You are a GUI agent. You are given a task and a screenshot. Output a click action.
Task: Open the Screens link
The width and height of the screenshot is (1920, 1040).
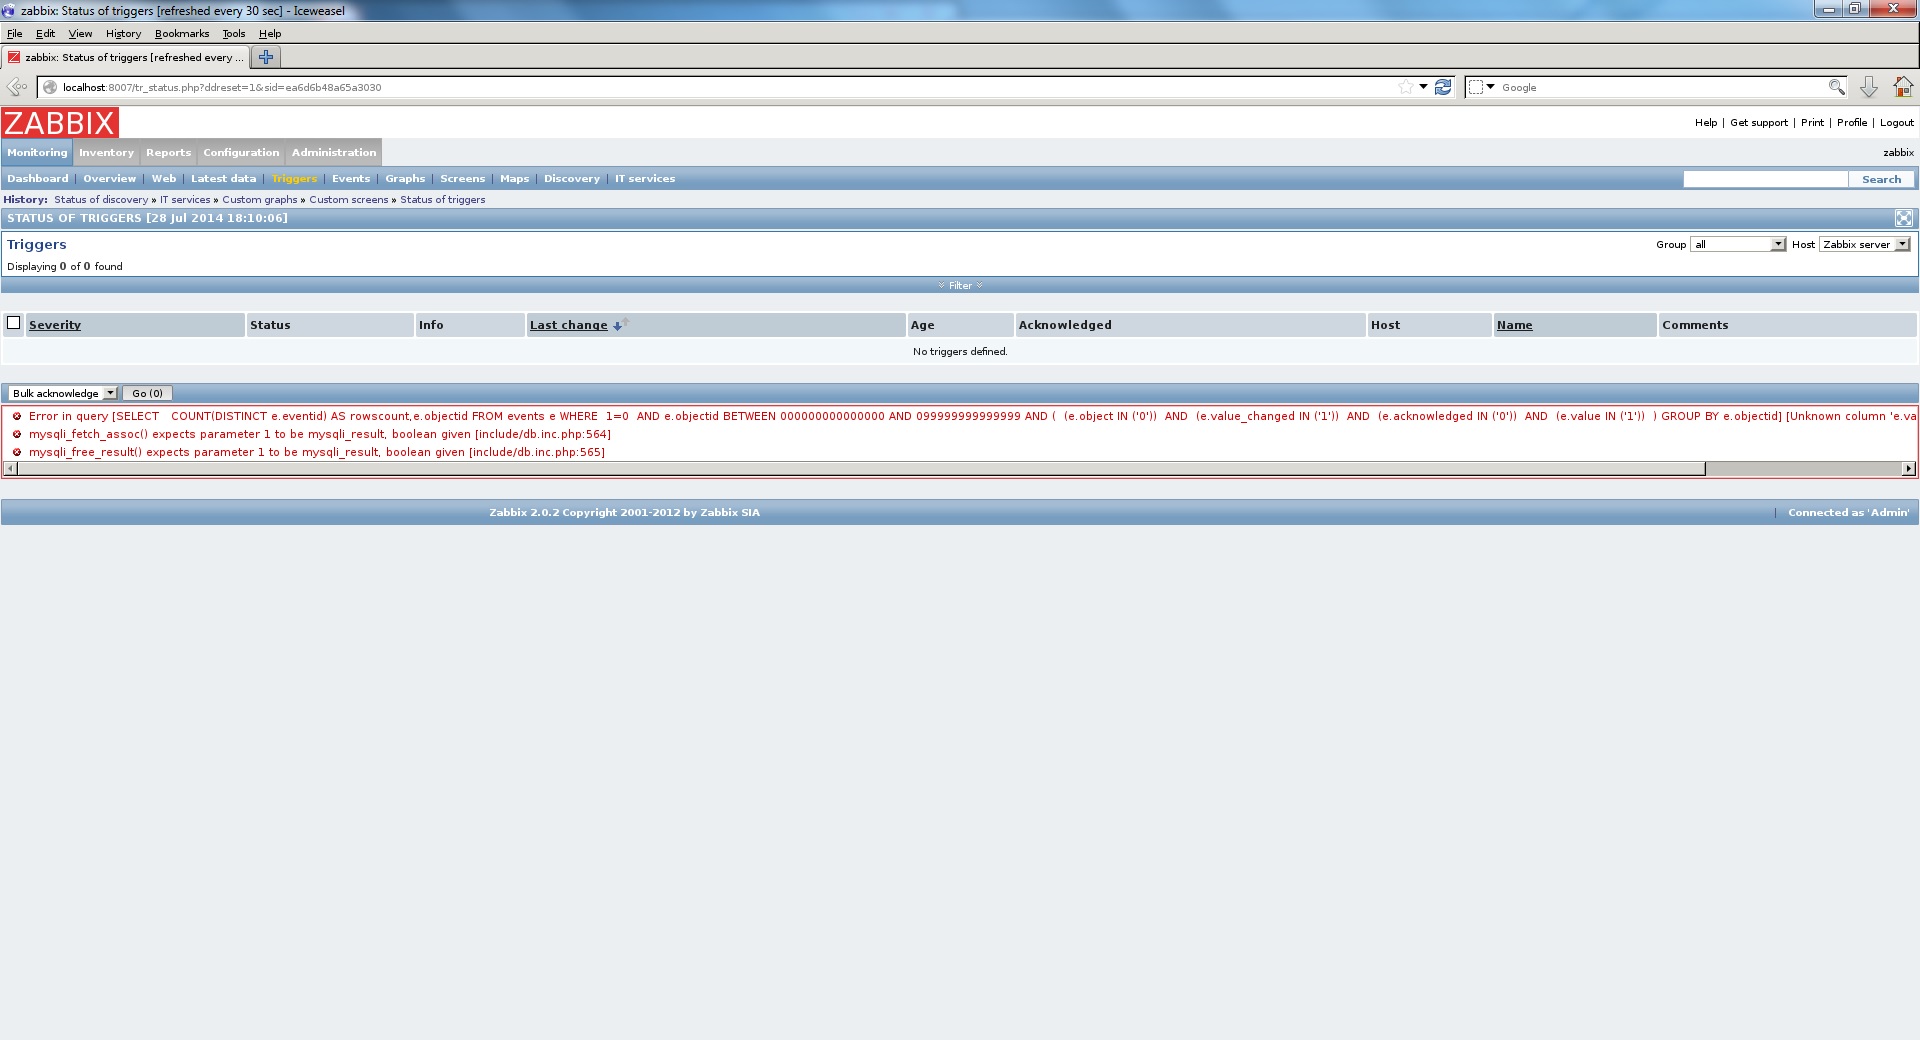coord(462,179)
